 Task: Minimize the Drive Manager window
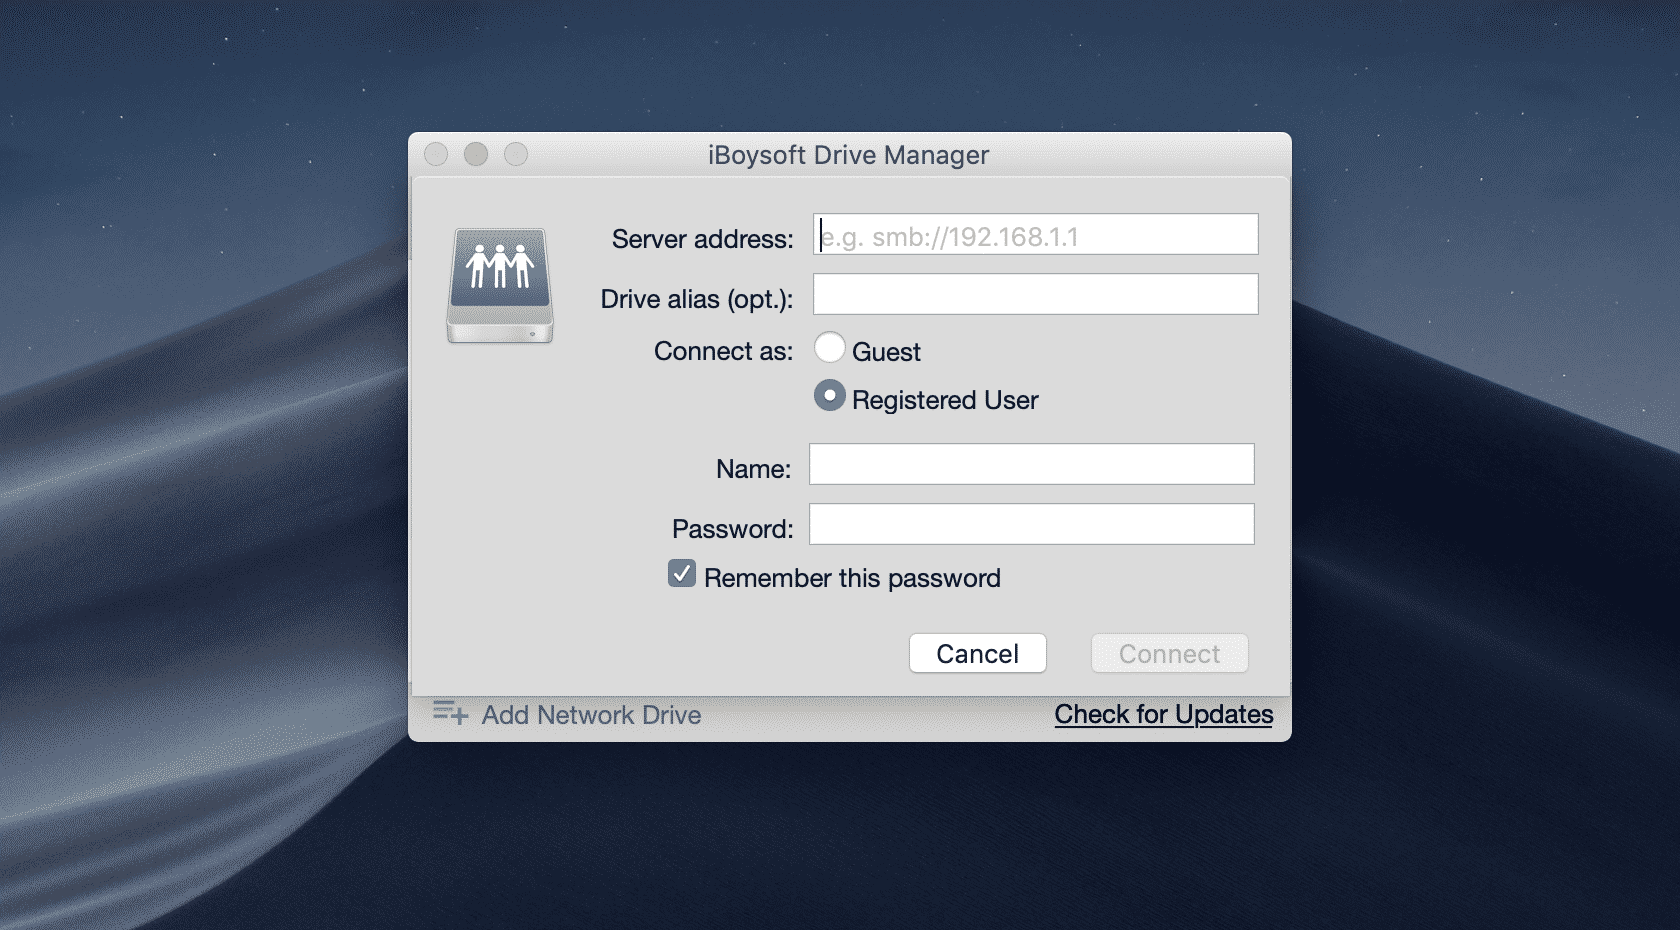(476, 154)
